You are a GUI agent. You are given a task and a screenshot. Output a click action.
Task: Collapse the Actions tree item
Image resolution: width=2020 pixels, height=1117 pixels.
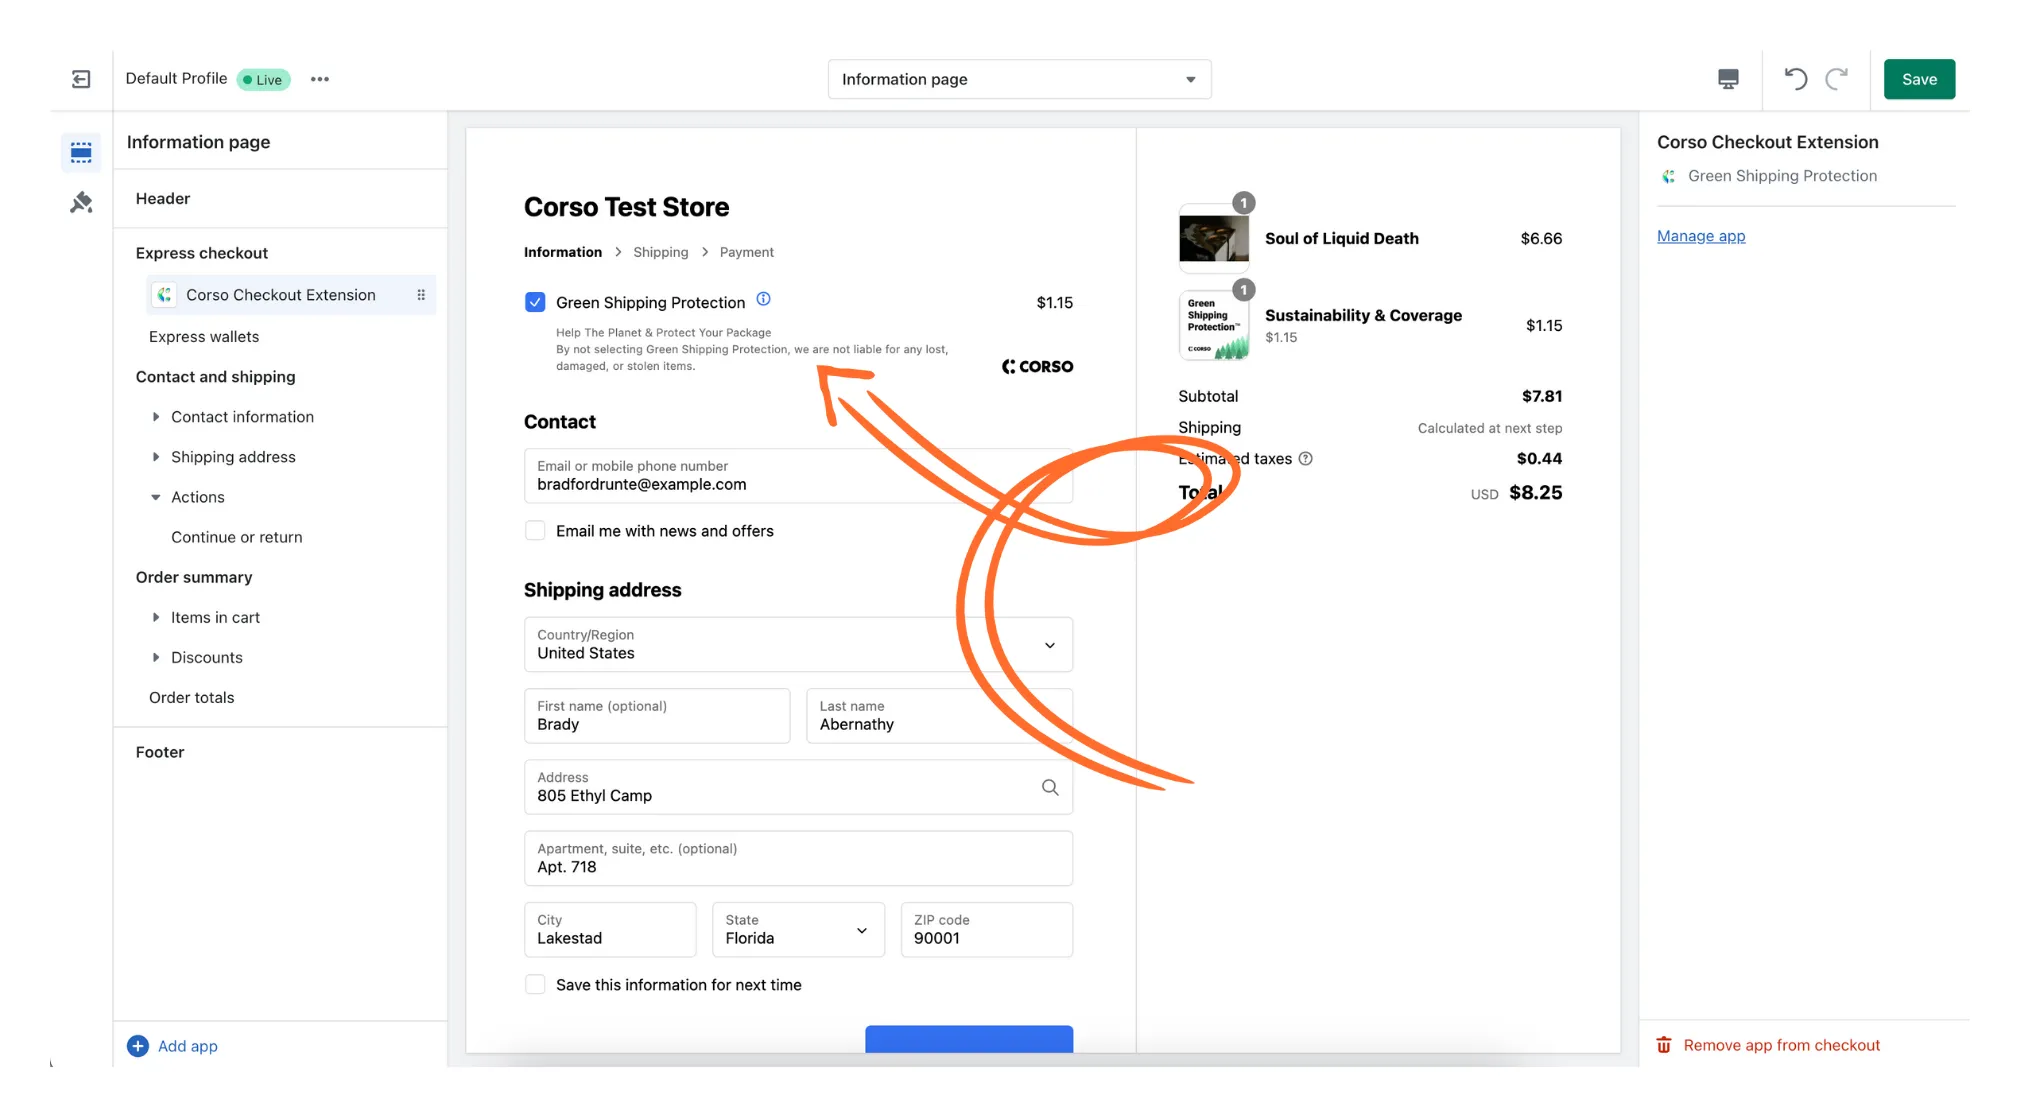coord(156,497)
